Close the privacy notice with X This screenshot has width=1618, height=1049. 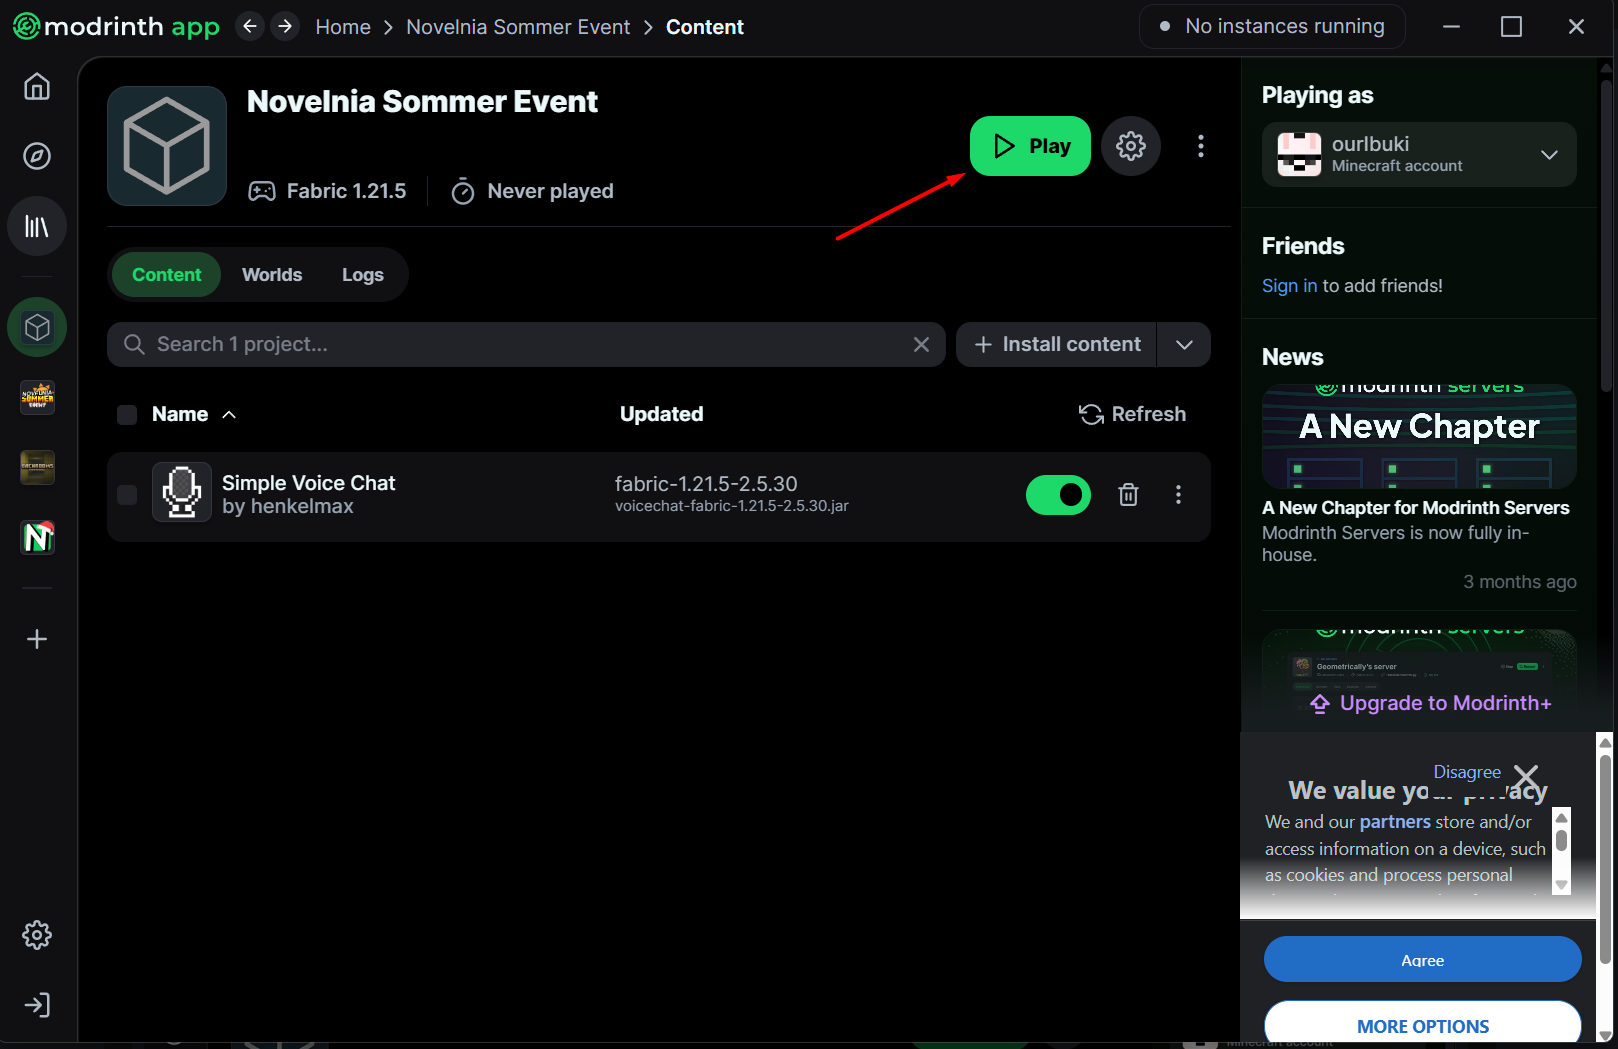point(1526,778)
